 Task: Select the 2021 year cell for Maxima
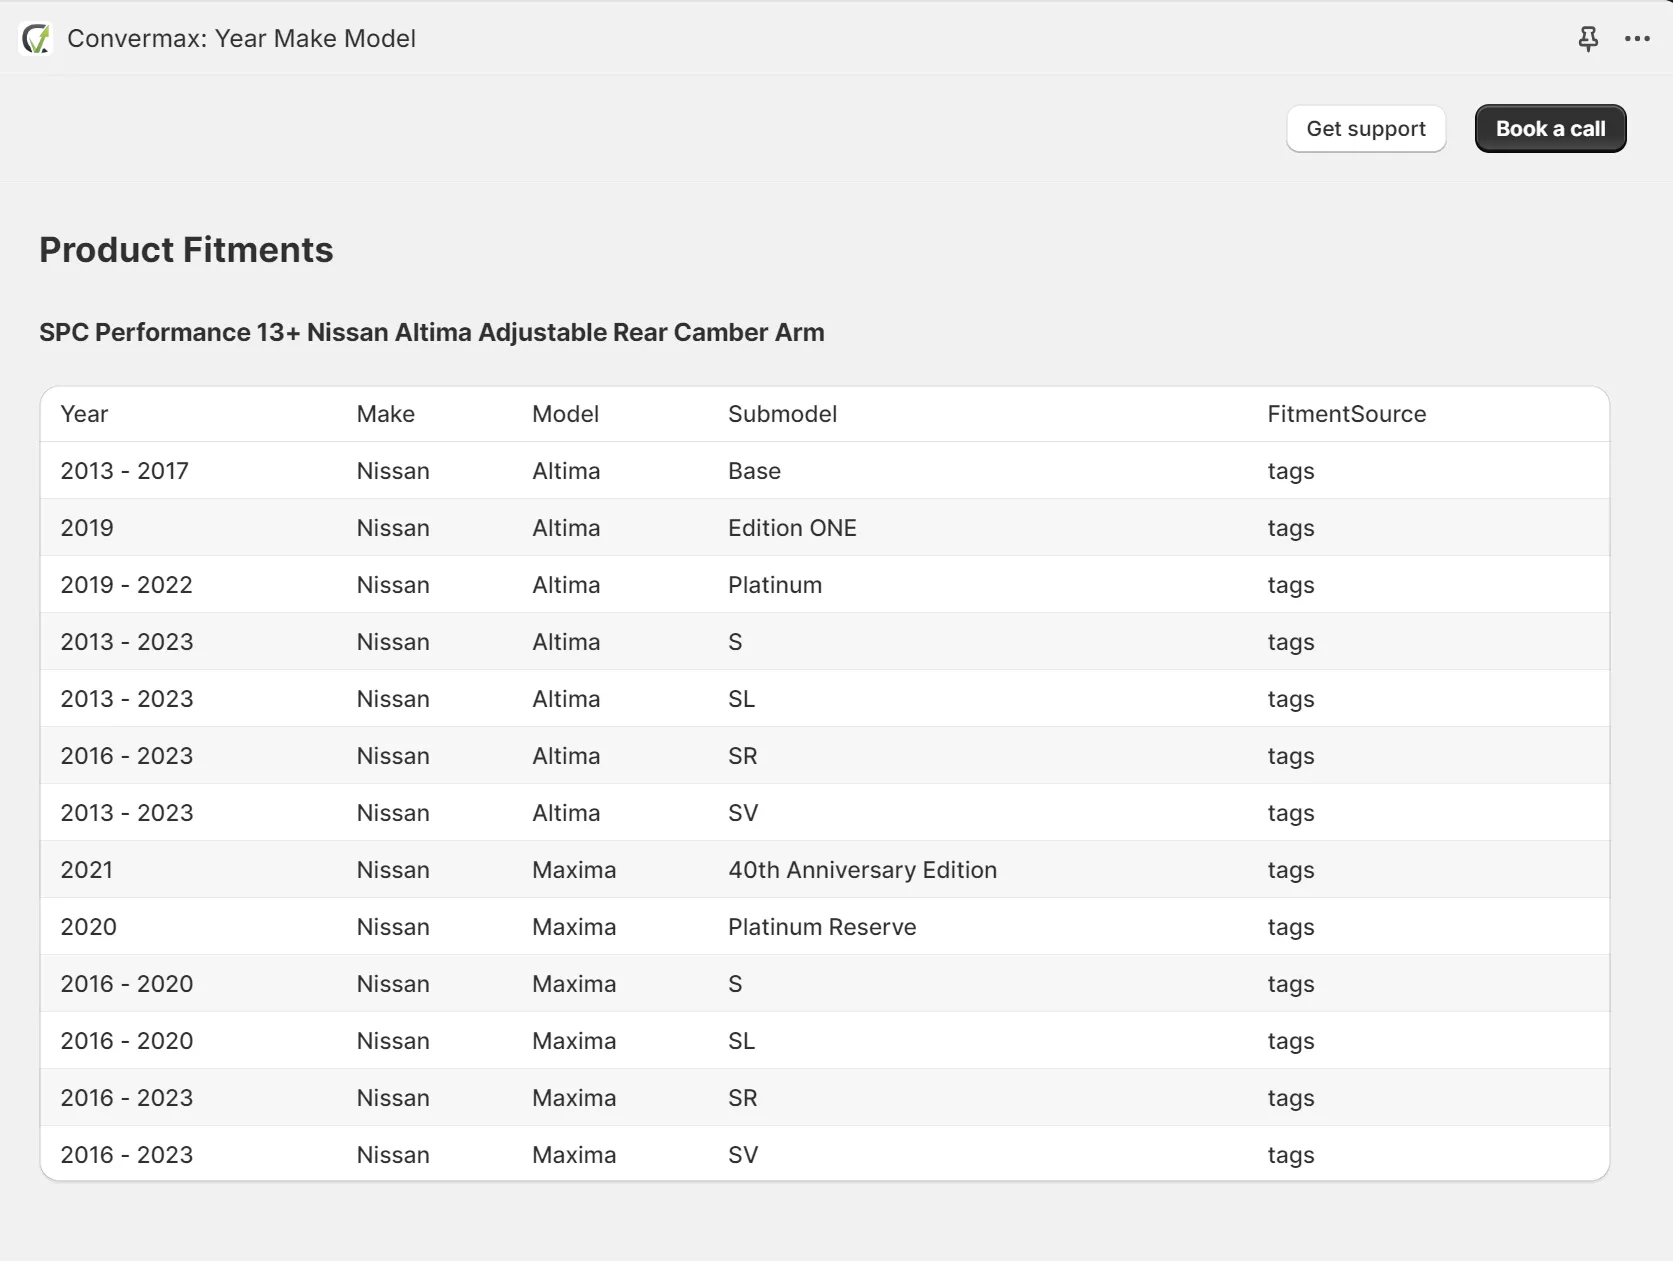[86, 870]
